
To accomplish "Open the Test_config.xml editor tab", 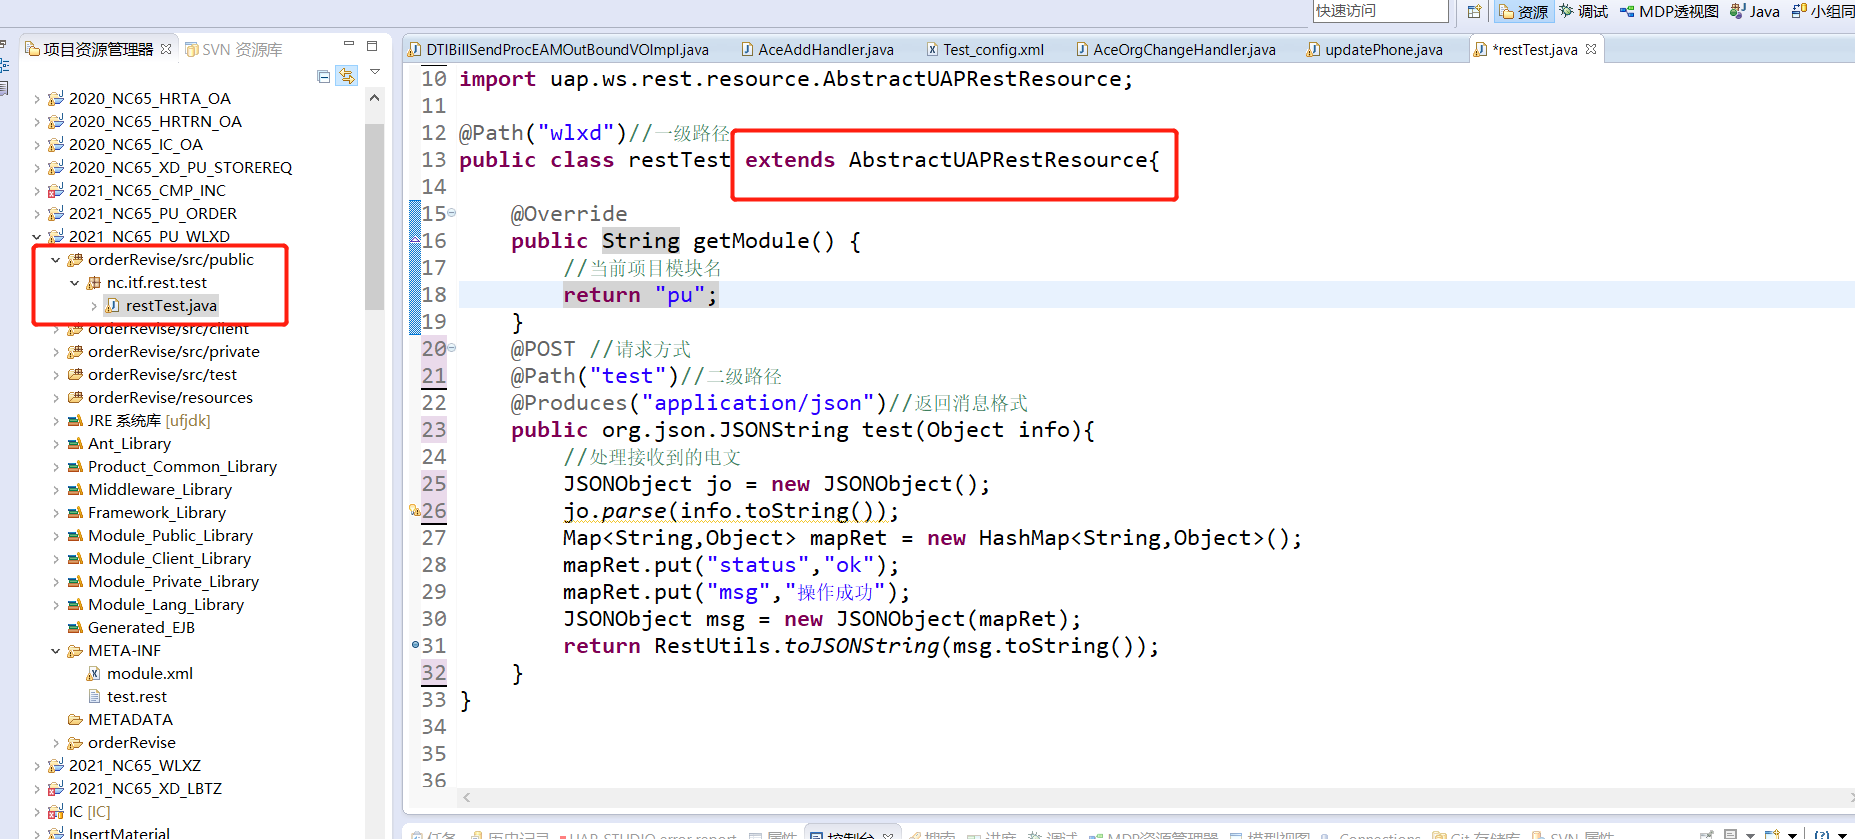I will (x=985, y=49).
